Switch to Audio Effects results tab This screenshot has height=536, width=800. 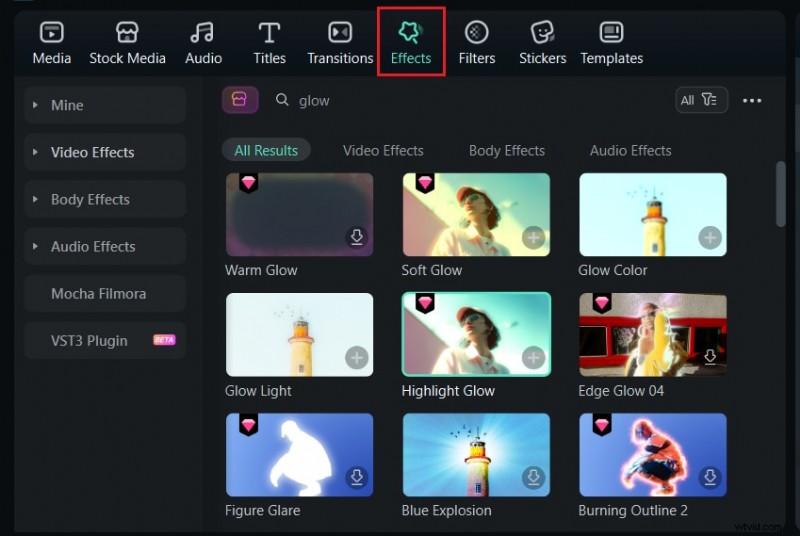tap(631, 150)
